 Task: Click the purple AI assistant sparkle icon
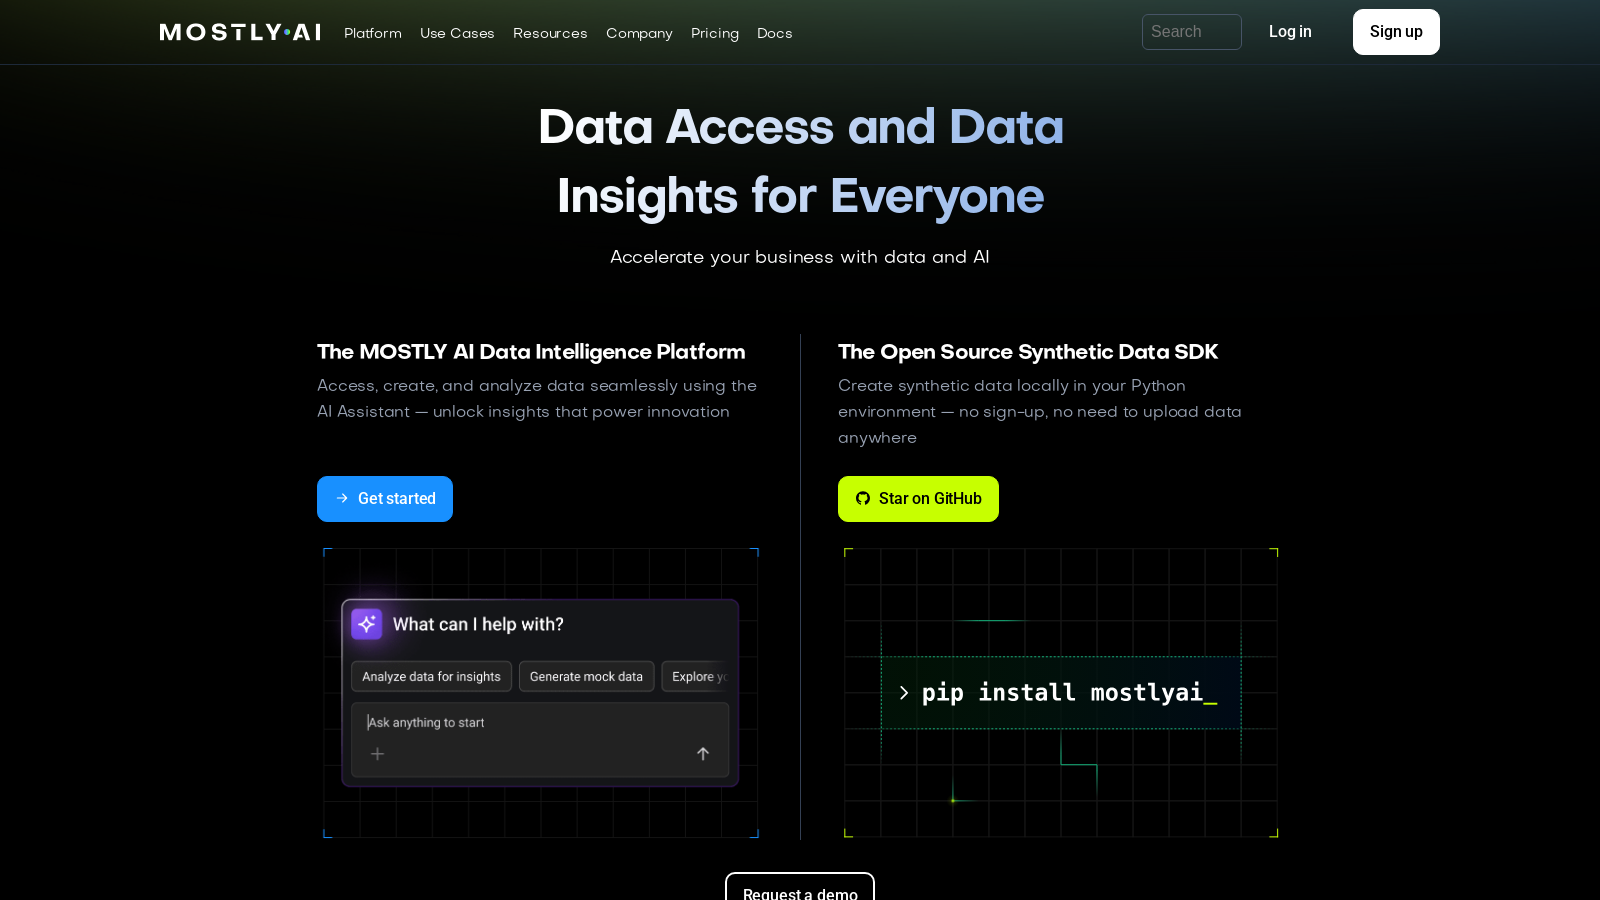pyautogui.click(x=367, y=624)
